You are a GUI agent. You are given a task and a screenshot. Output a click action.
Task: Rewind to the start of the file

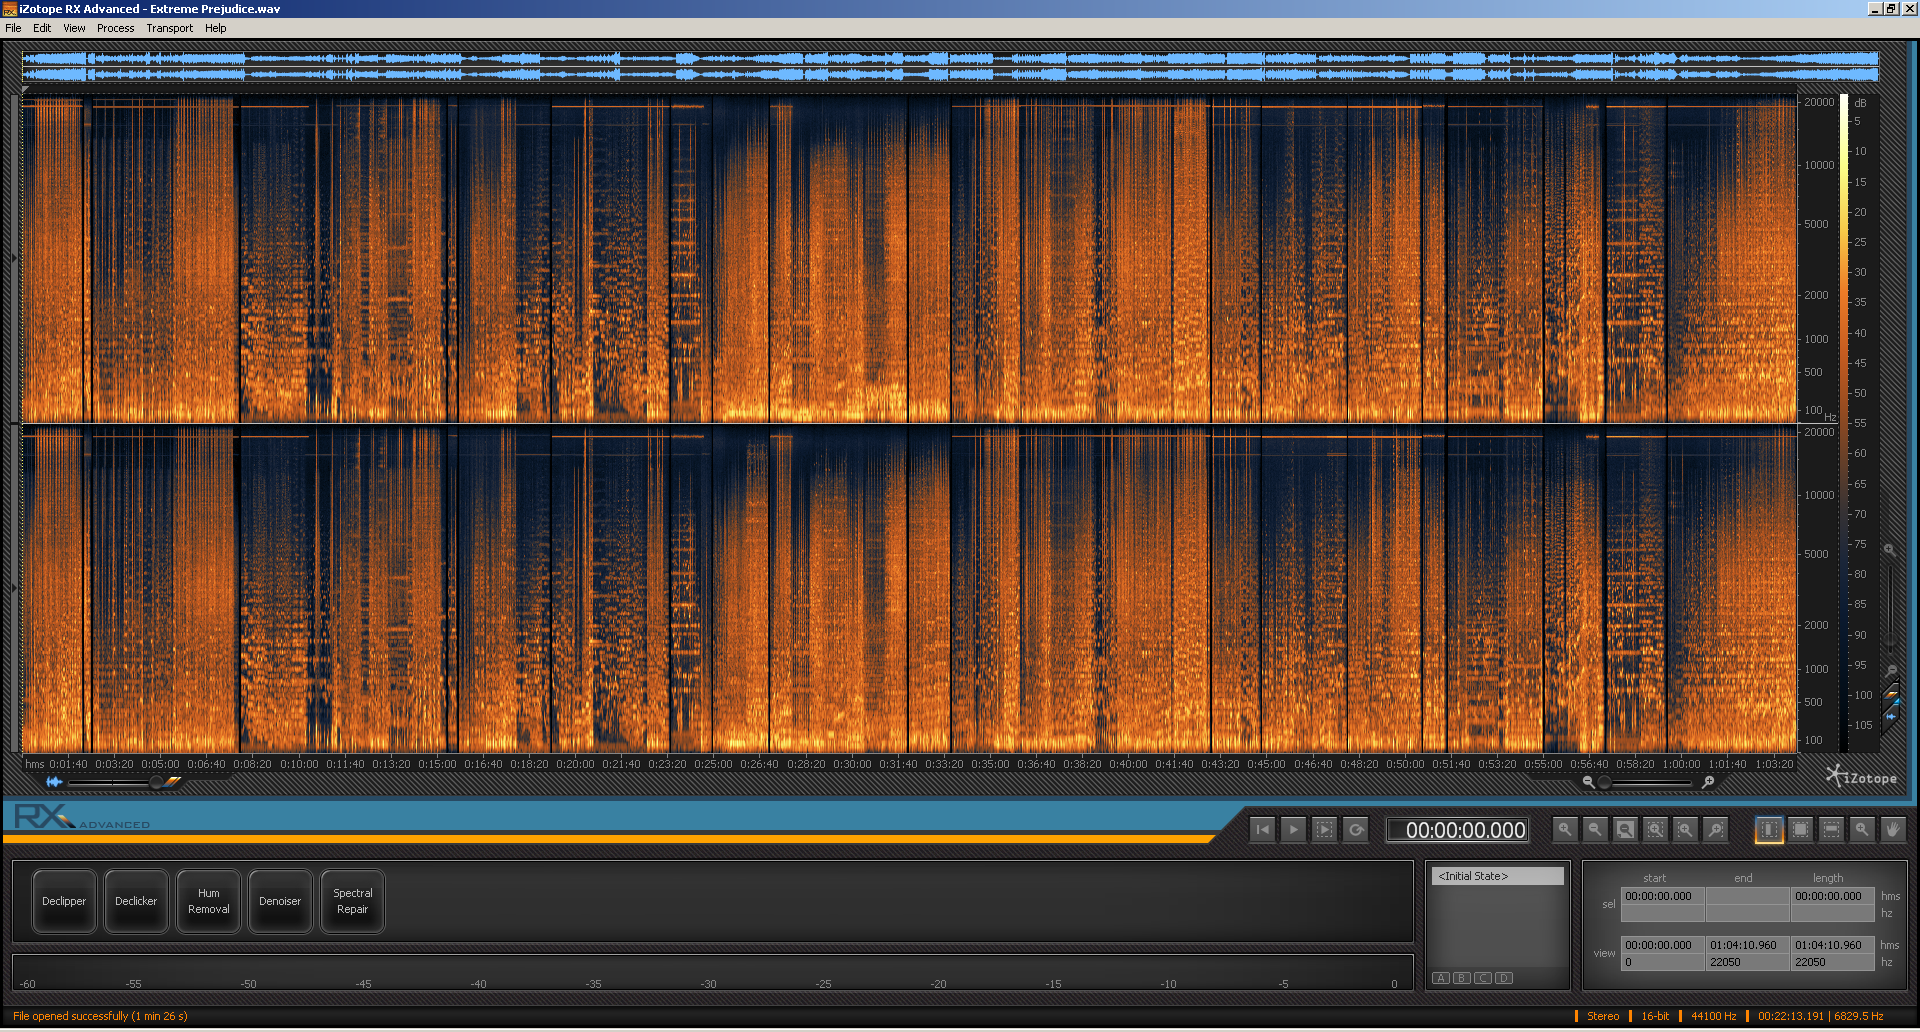coord(1263,830)
